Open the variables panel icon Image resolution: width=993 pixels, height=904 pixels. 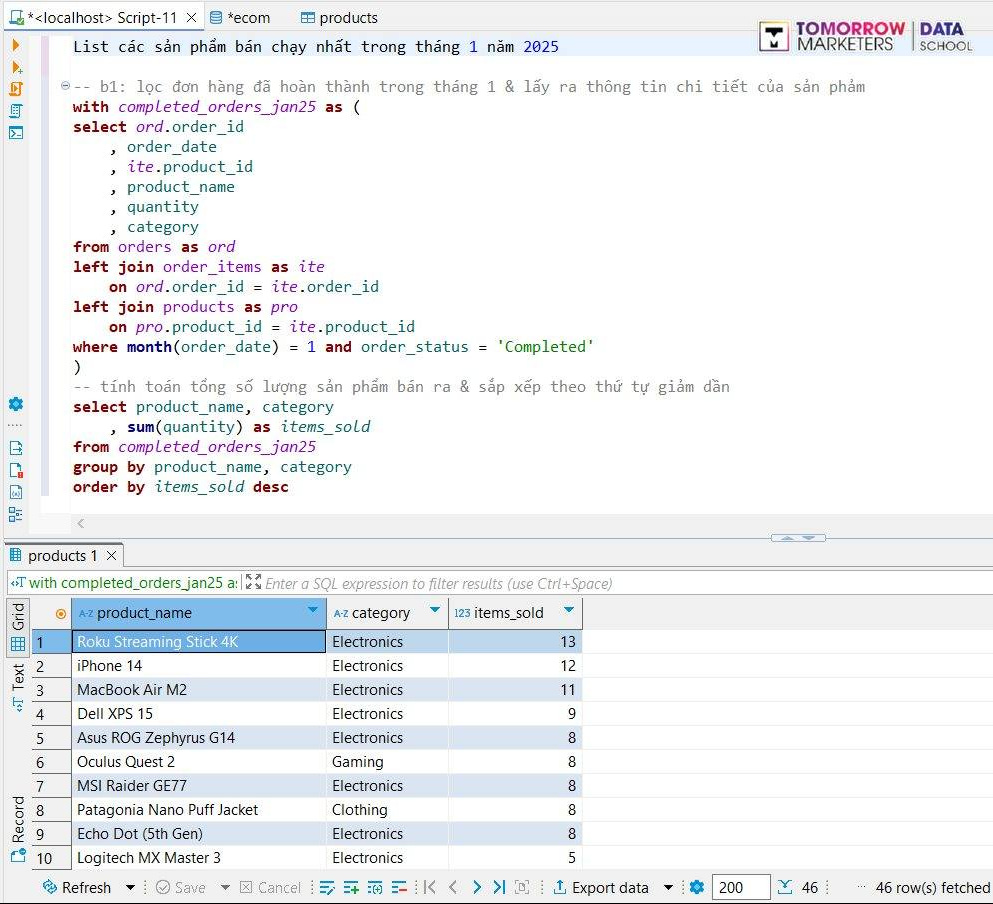pos(16,492)
